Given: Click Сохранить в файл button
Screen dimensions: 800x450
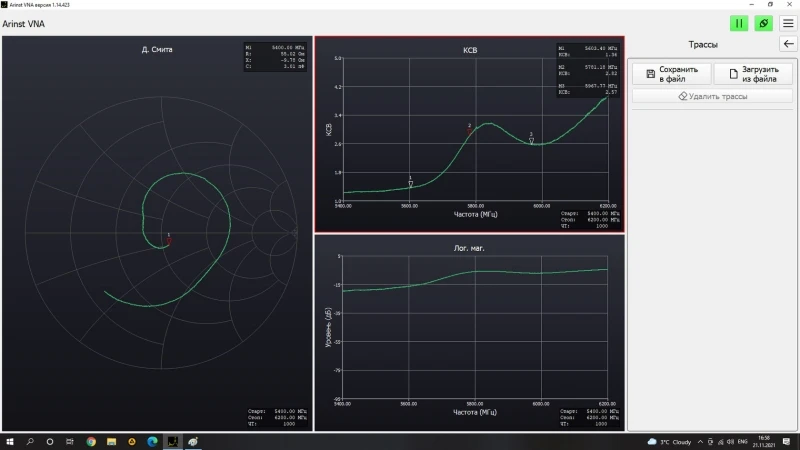Looking at the screenshot, I should 671,74.
